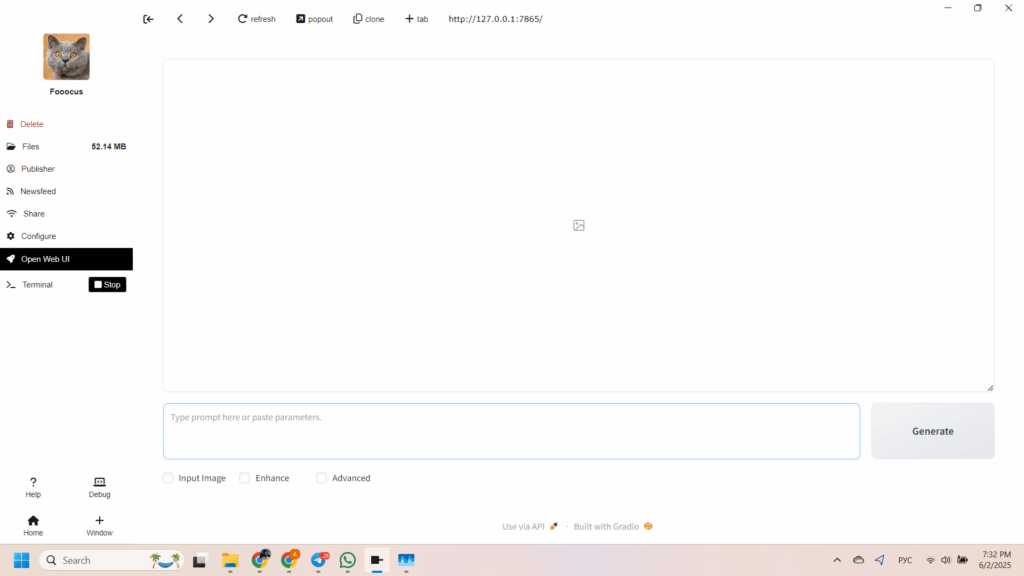Open the Use via API link
This screenshot has width=1024, height=576.
pos(530,526)
